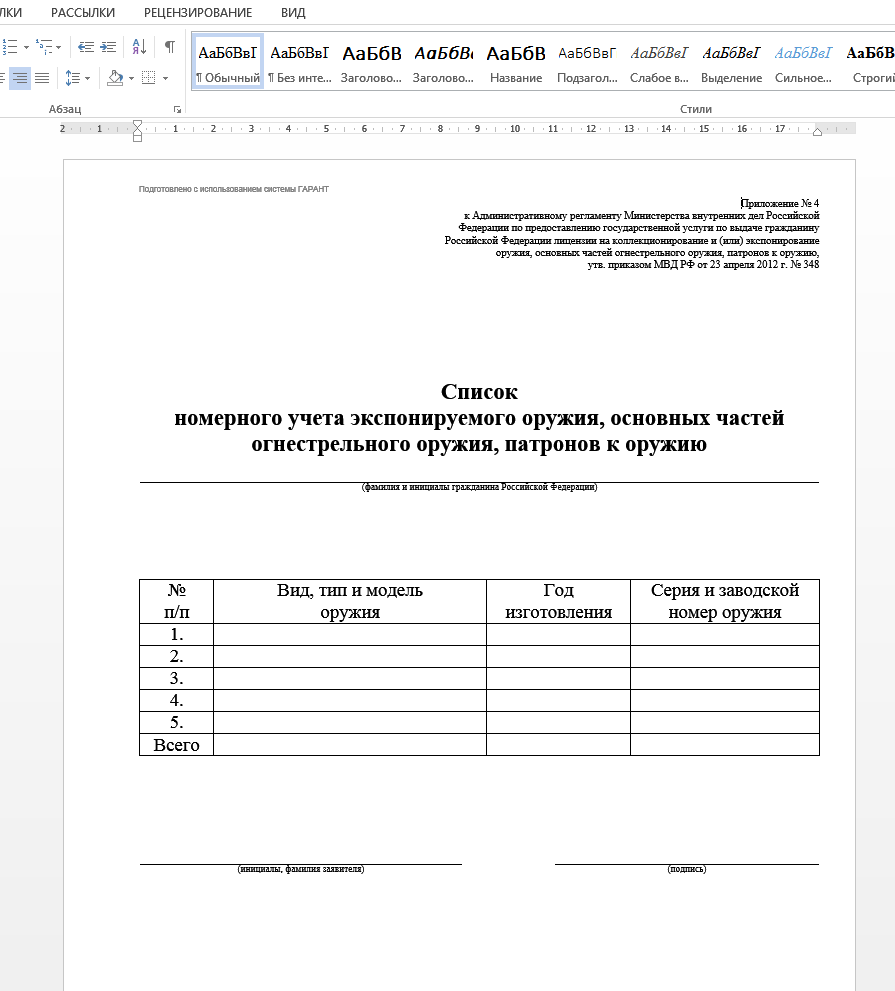The height and width of the screenshot is (991, 895).
Task: Open the numbering style dropdown arrow
Action: click(x=26, y=47)
